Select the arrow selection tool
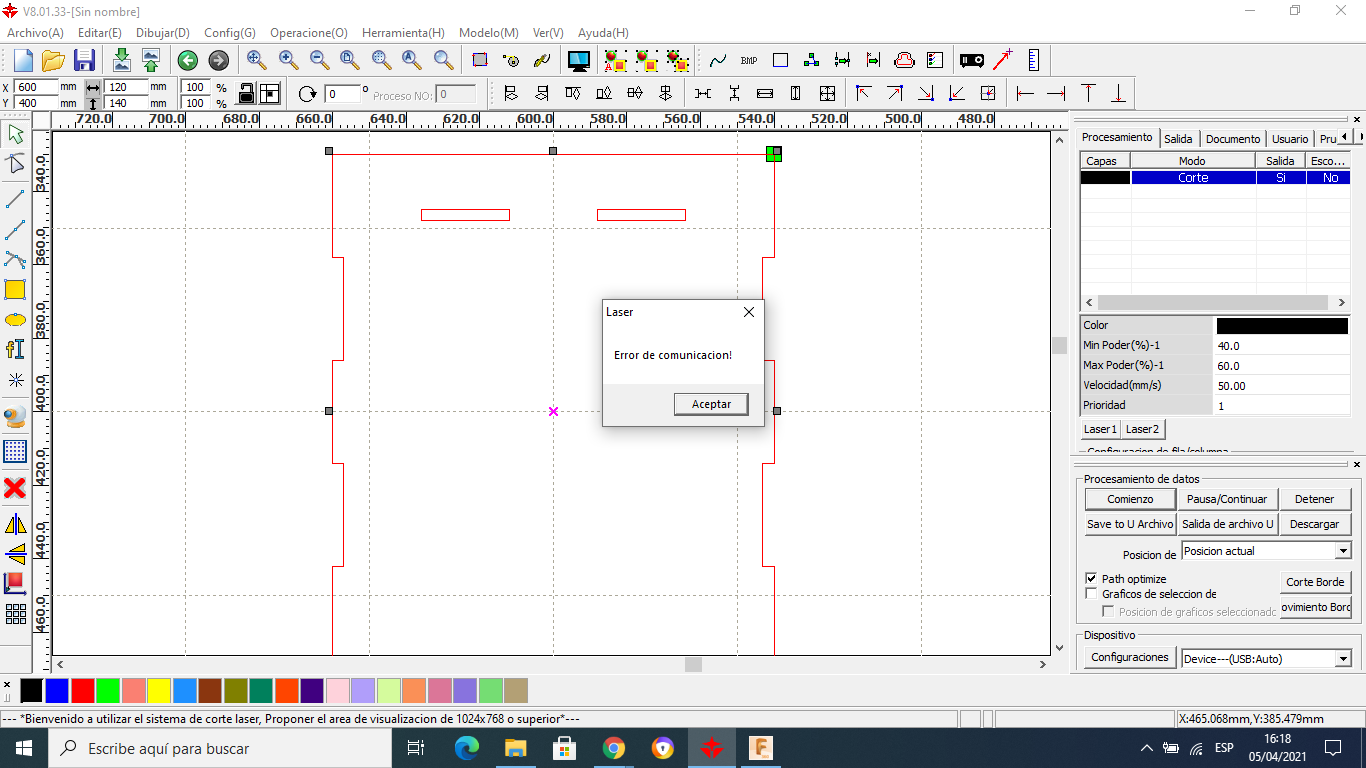The height and width of the screenshot is (768, 1366). pyautogui.click(x=15, y=134)
